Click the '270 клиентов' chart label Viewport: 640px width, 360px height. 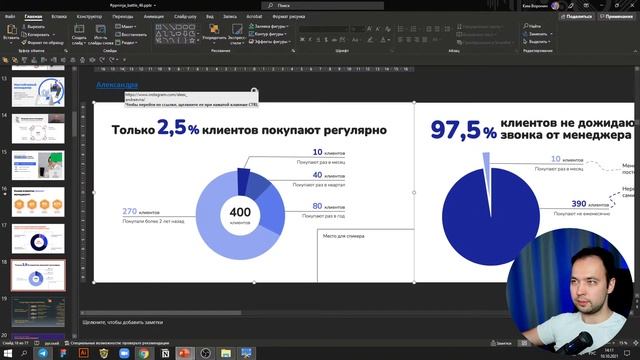(141, 211)
